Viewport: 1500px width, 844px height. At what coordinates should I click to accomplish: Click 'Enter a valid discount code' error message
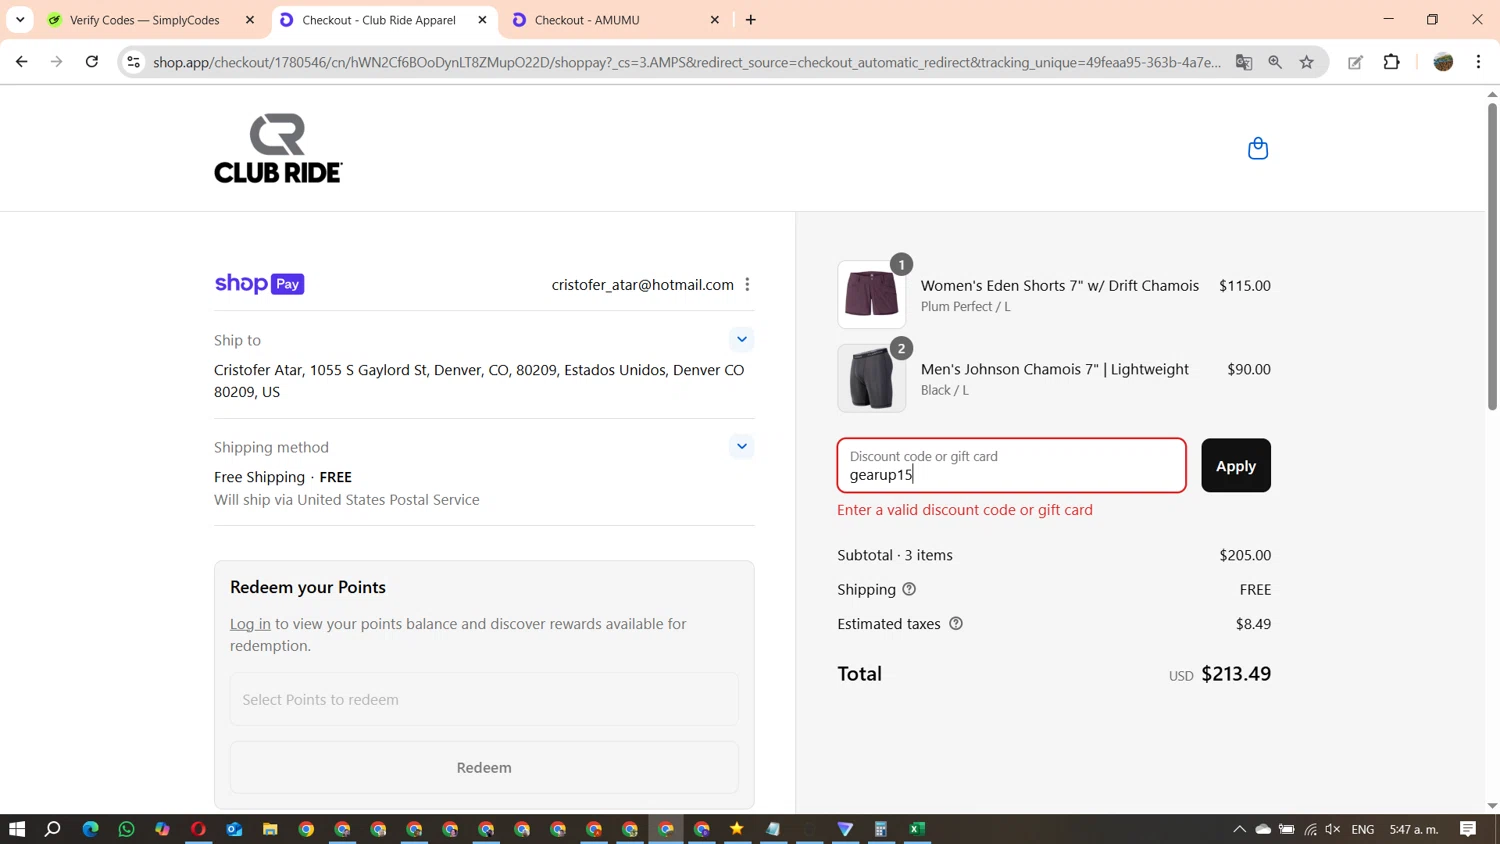pos(965,510)
